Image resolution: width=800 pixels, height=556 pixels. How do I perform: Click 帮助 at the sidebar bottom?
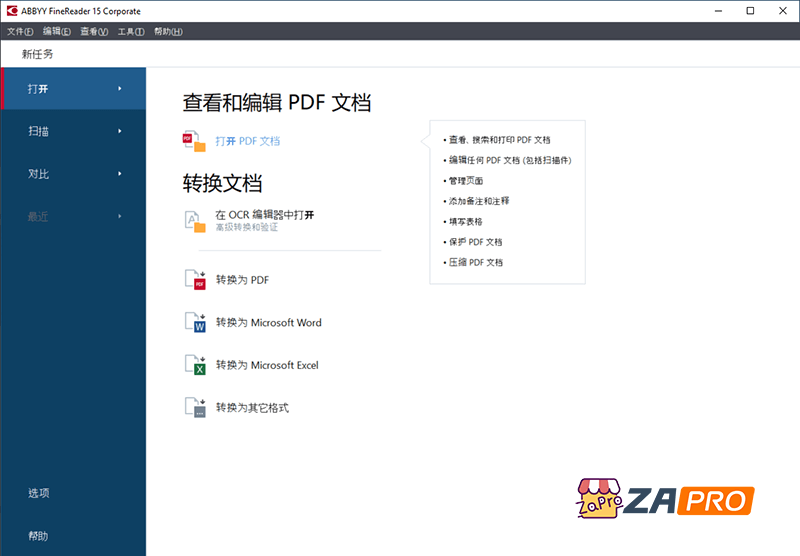tap(39, 536)
